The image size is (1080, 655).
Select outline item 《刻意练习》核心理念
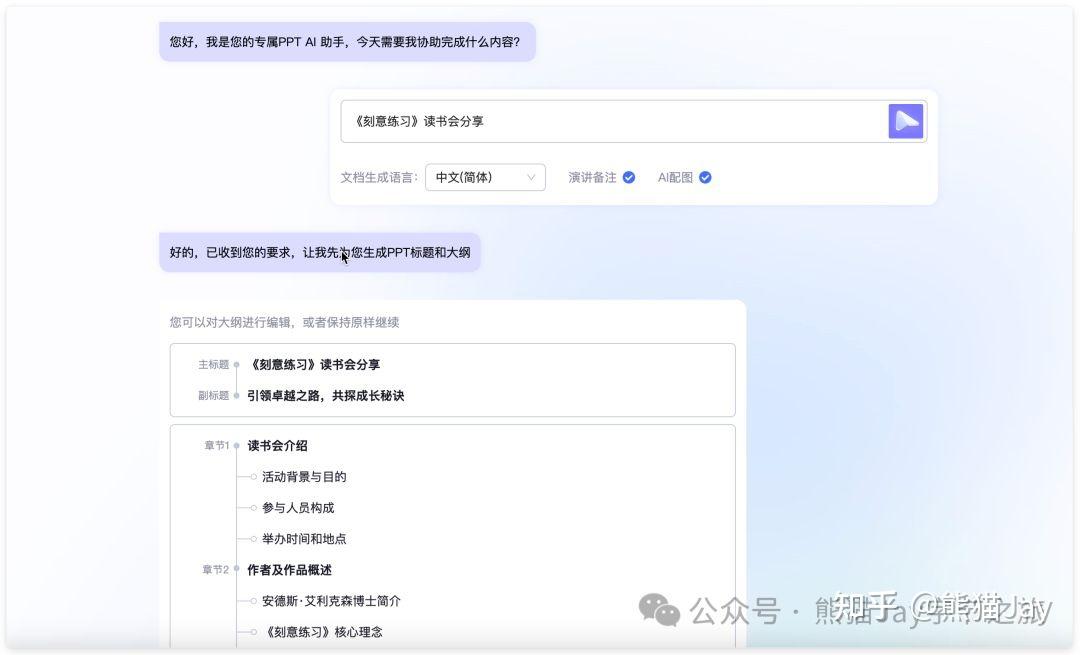322,632
